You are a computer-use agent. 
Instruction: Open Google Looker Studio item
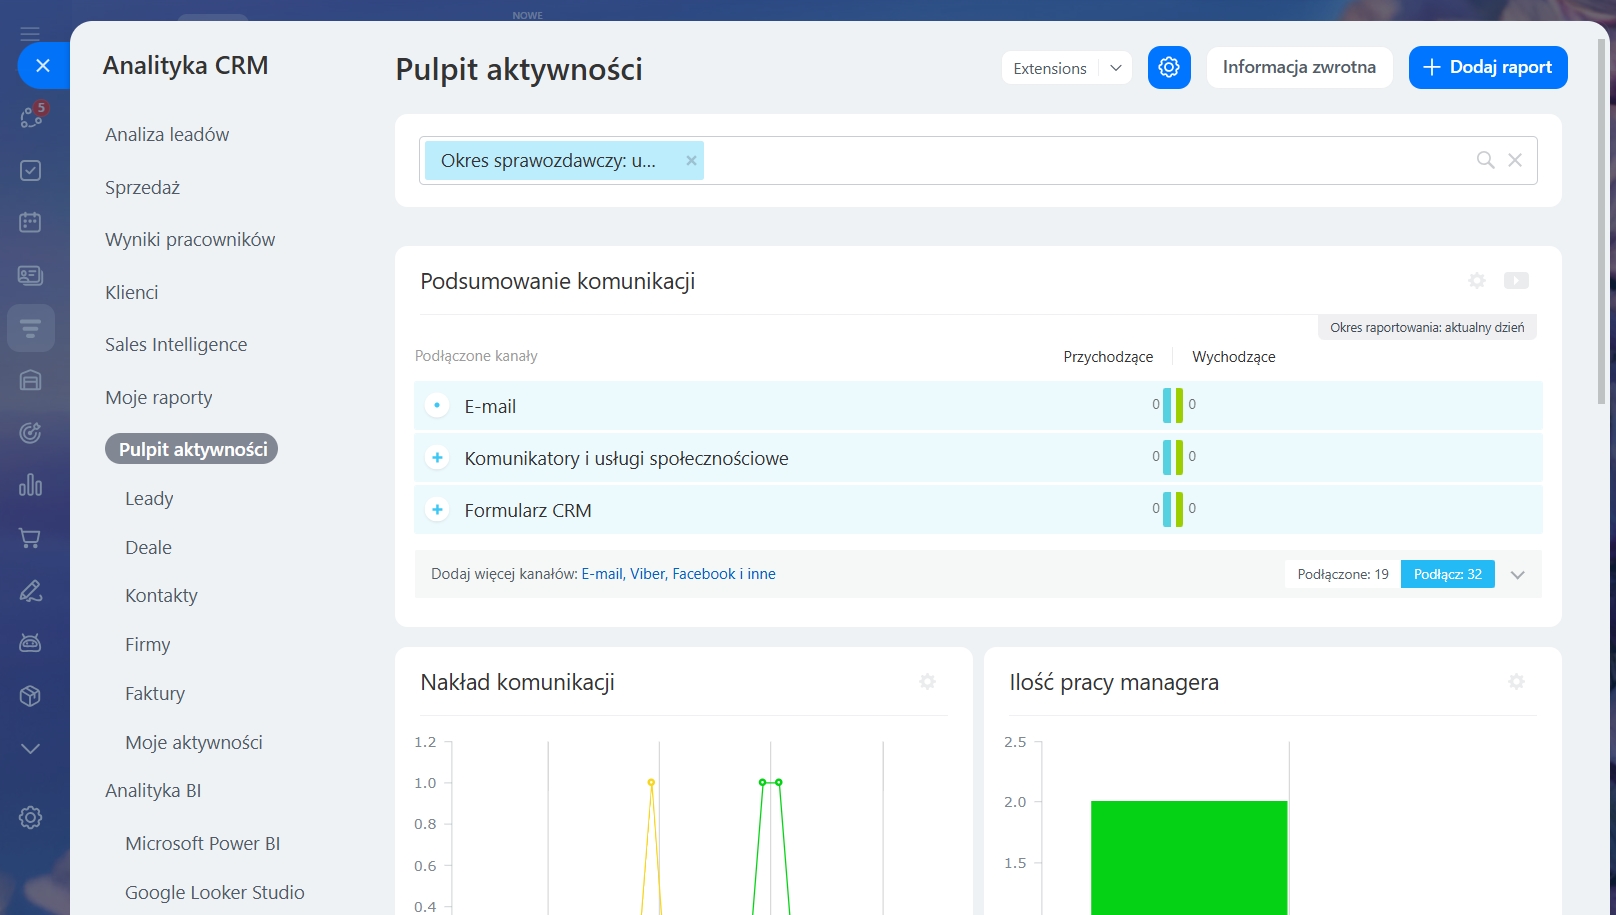coord(215,892)
